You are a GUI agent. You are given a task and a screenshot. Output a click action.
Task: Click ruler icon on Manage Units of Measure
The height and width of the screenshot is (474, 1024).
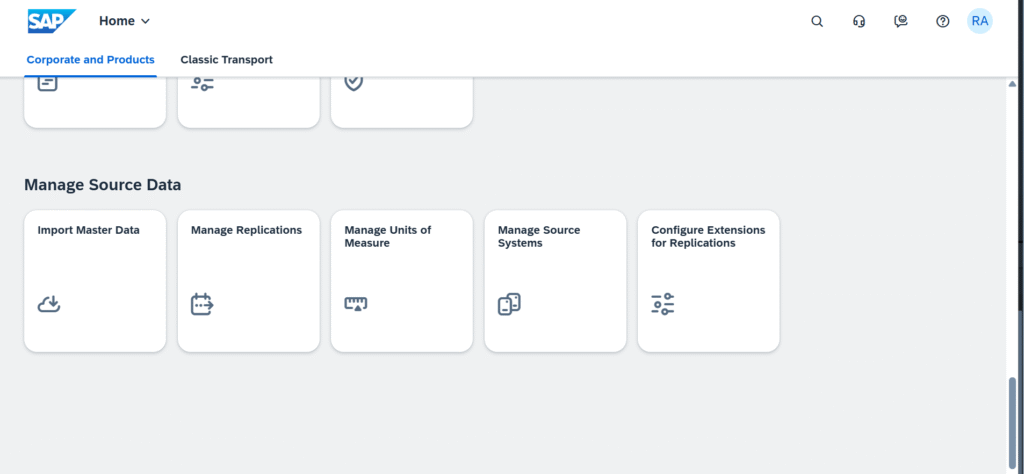(356, 304)
